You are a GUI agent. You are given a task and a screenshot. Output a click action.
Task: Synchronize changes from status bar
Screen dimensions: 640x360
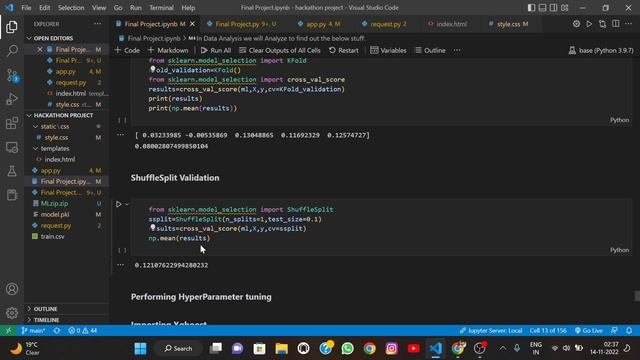click(57, 330)
